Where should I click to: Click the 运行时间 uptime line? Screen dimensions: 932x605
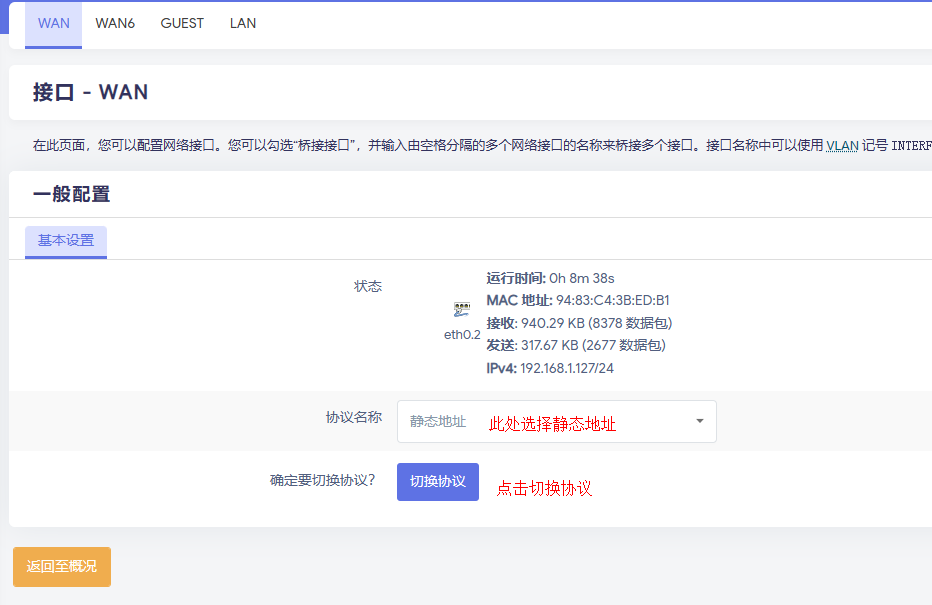[x=550, y=278]
